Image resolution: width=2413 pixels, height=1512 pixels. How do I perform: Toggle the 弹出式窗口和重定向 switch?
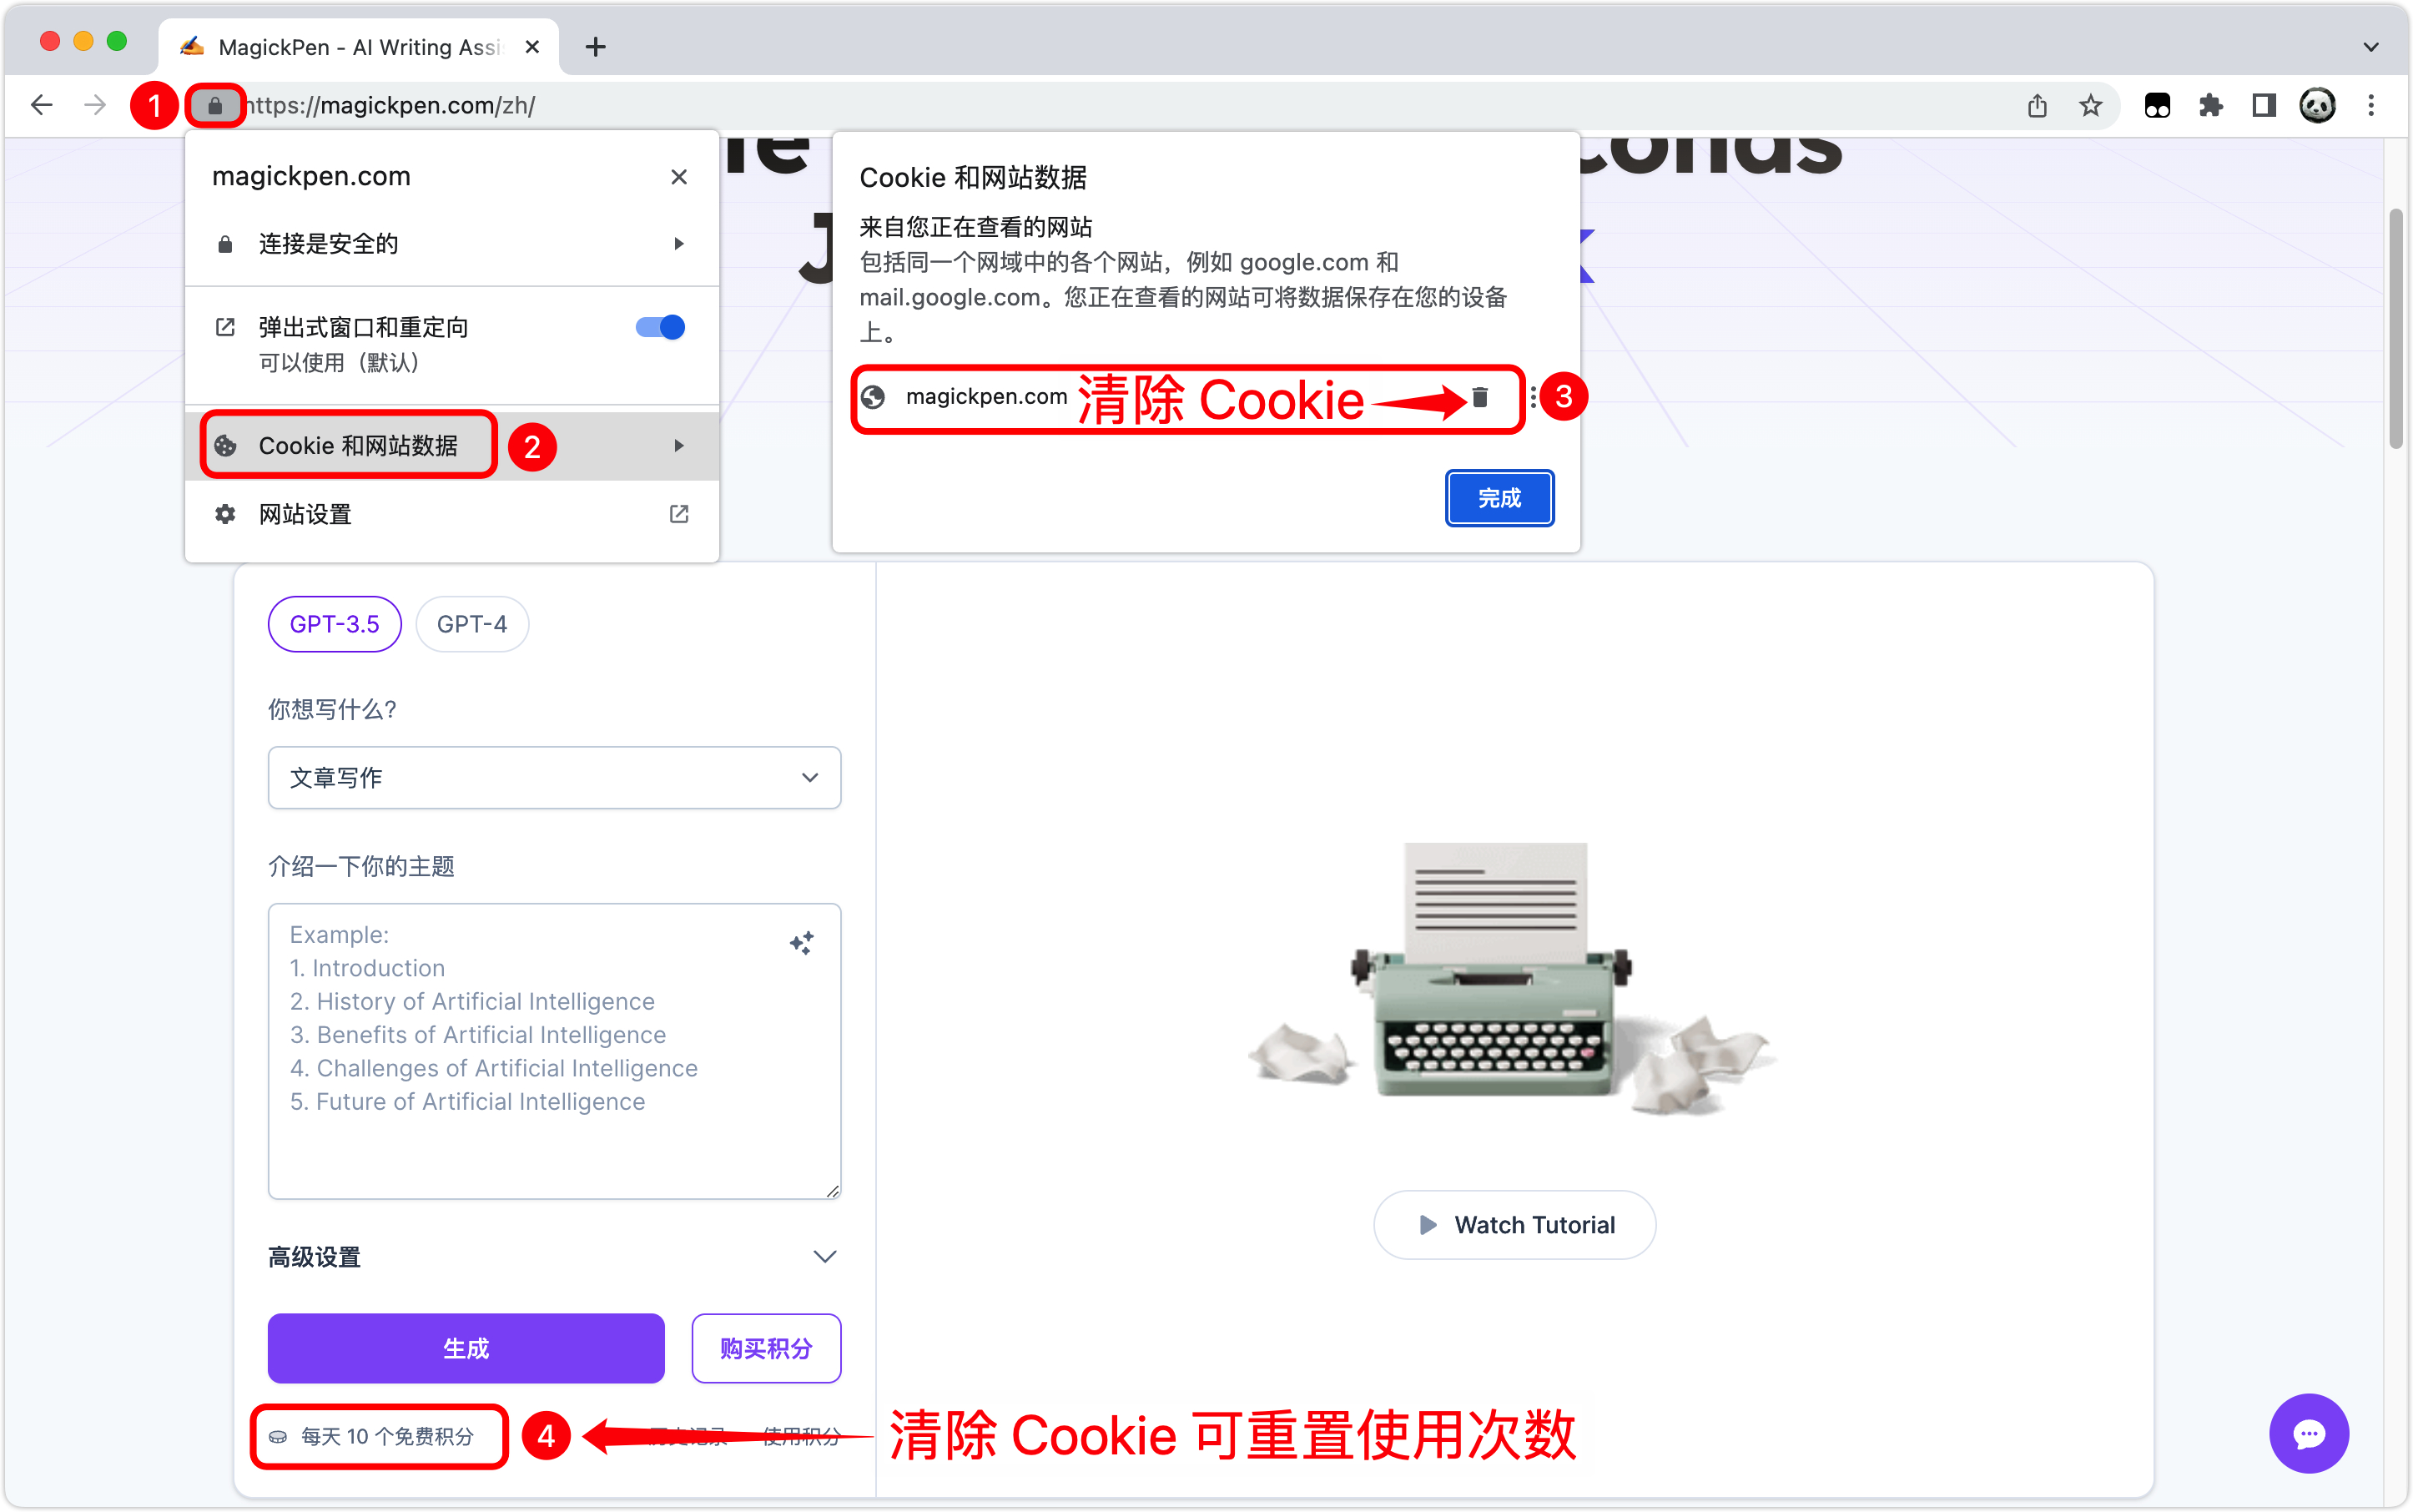tap(660, 327)
